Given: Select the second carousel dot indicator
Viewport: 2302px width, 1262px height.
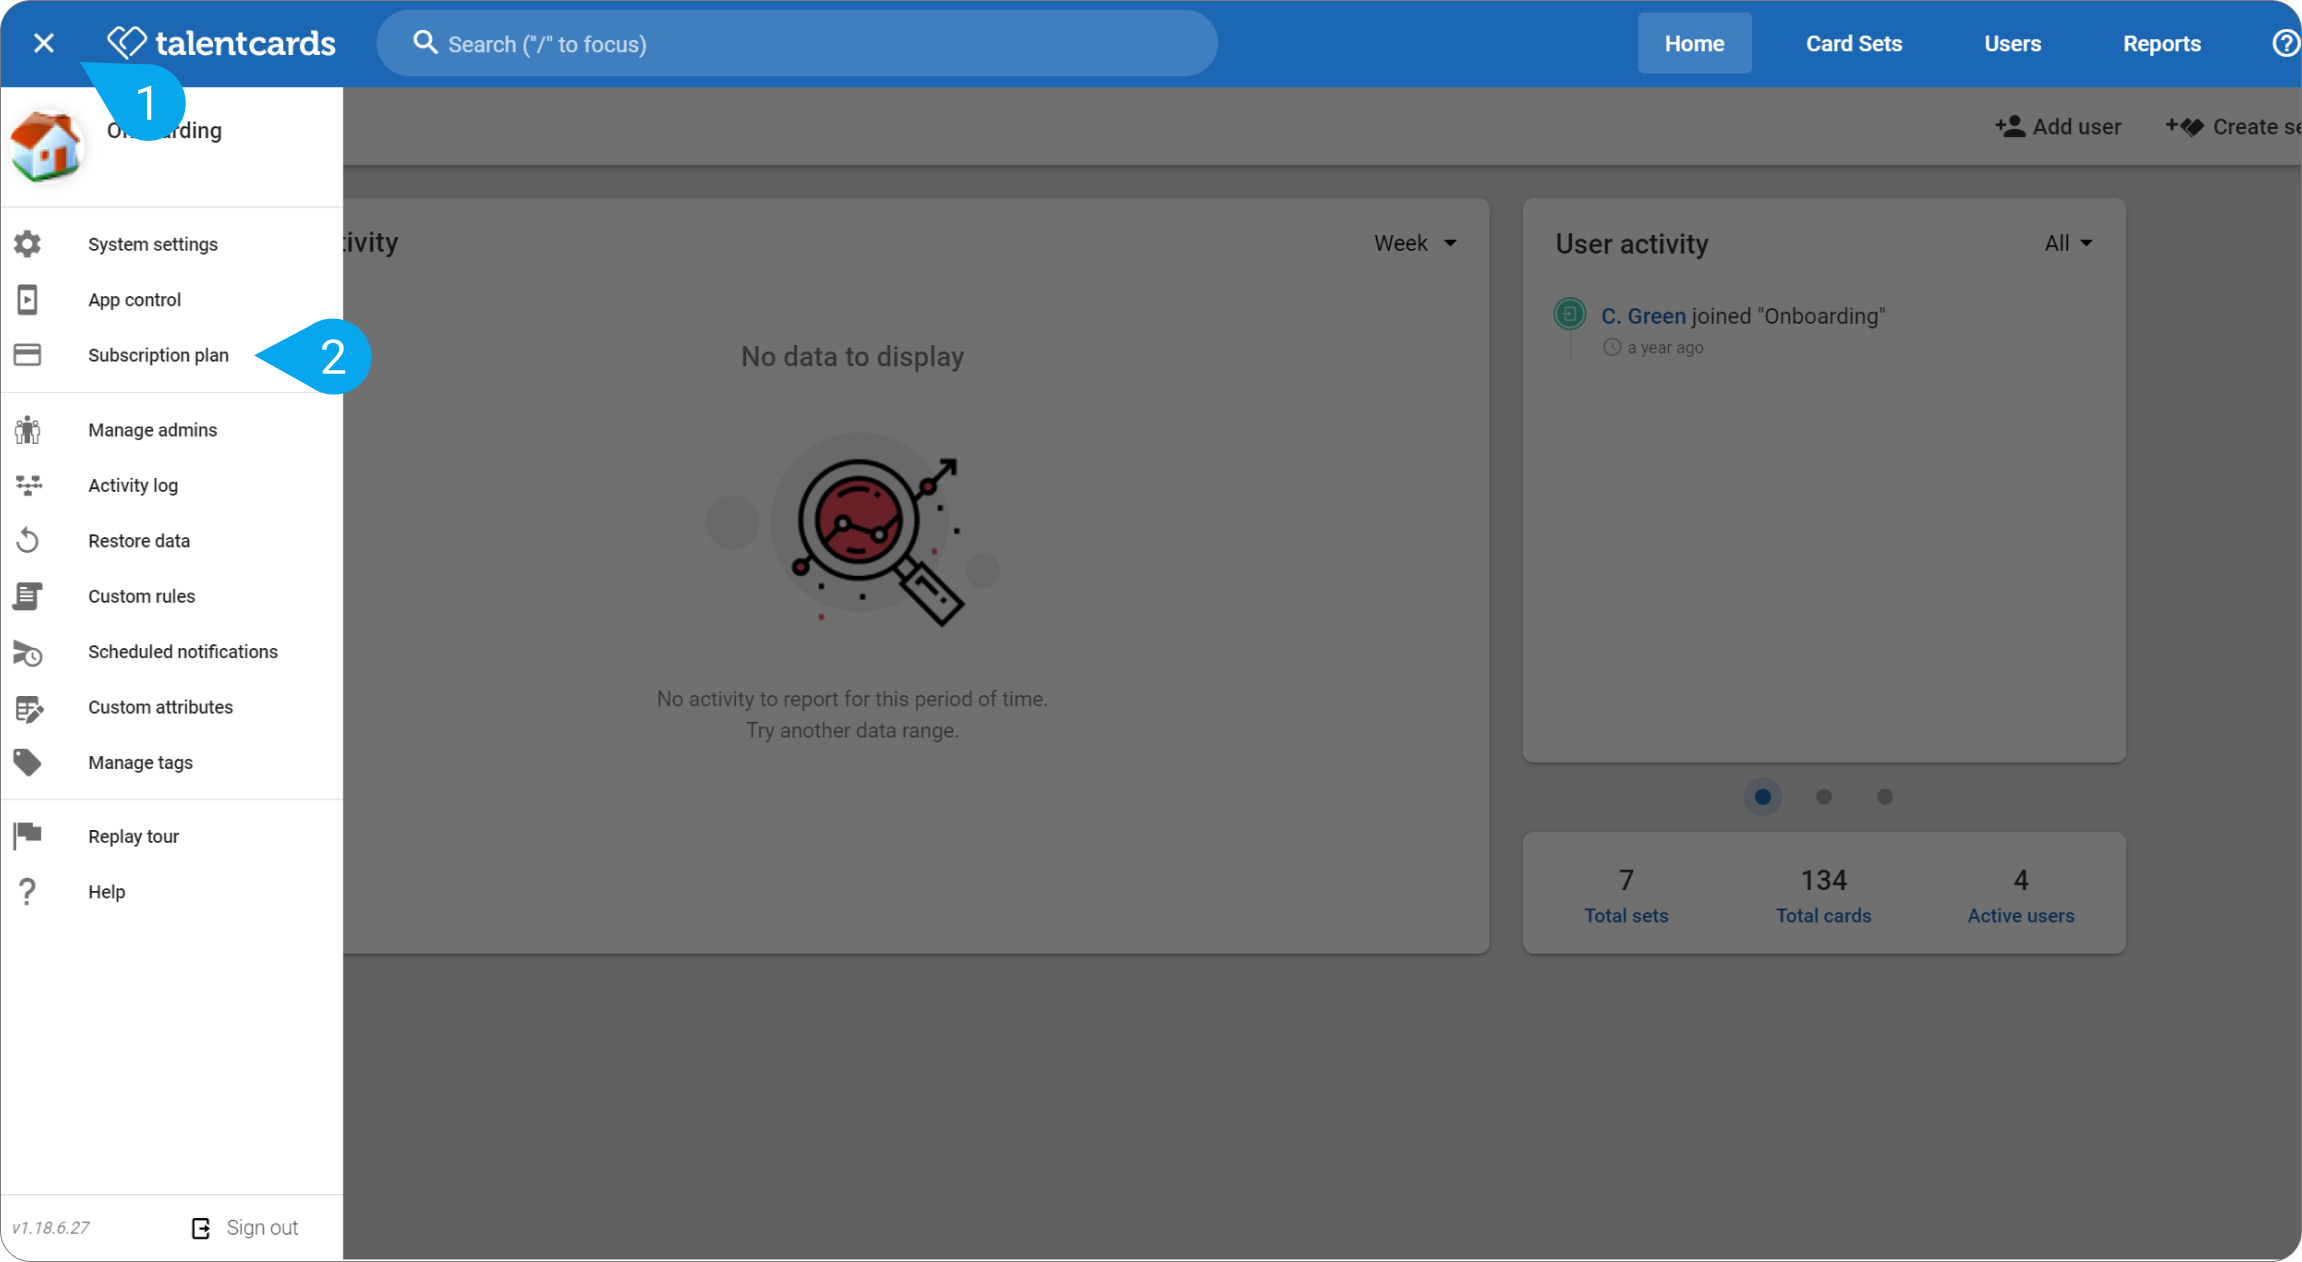Looking at the screenshot, I should (x=1824, y=797).
